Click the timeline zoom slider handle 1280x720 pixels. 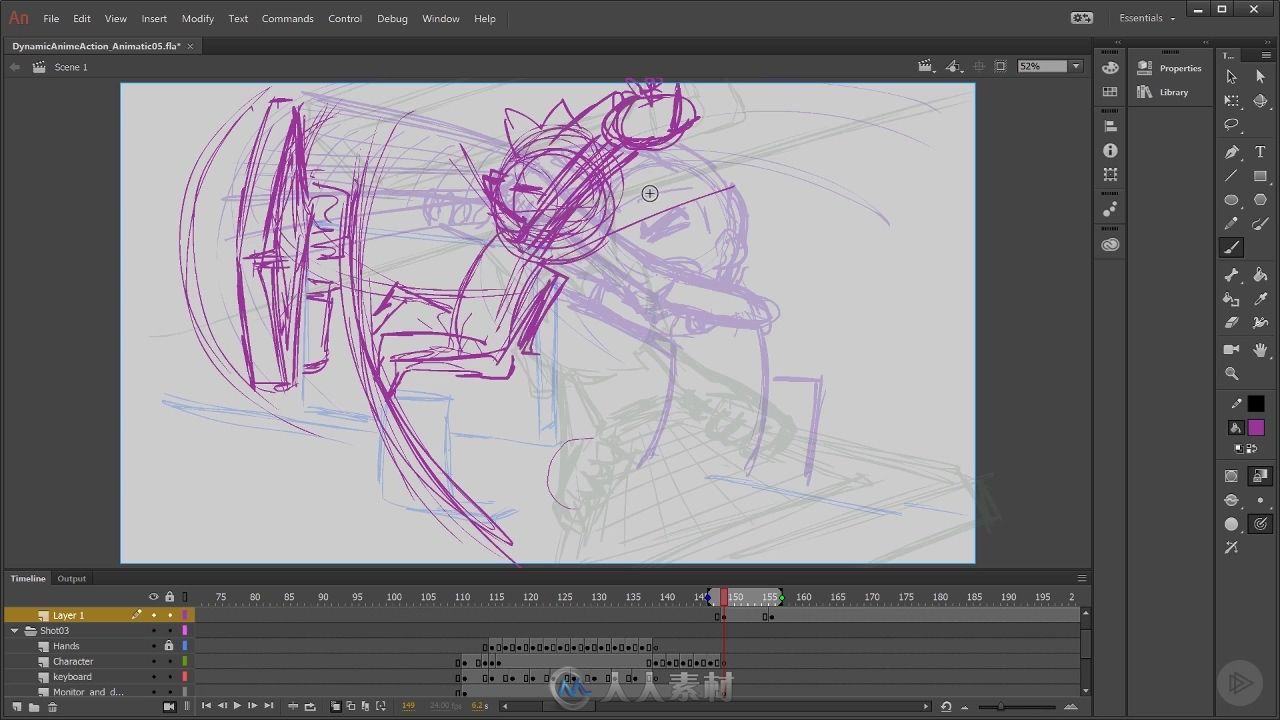pyautogui.click(x=1001, y=707)
